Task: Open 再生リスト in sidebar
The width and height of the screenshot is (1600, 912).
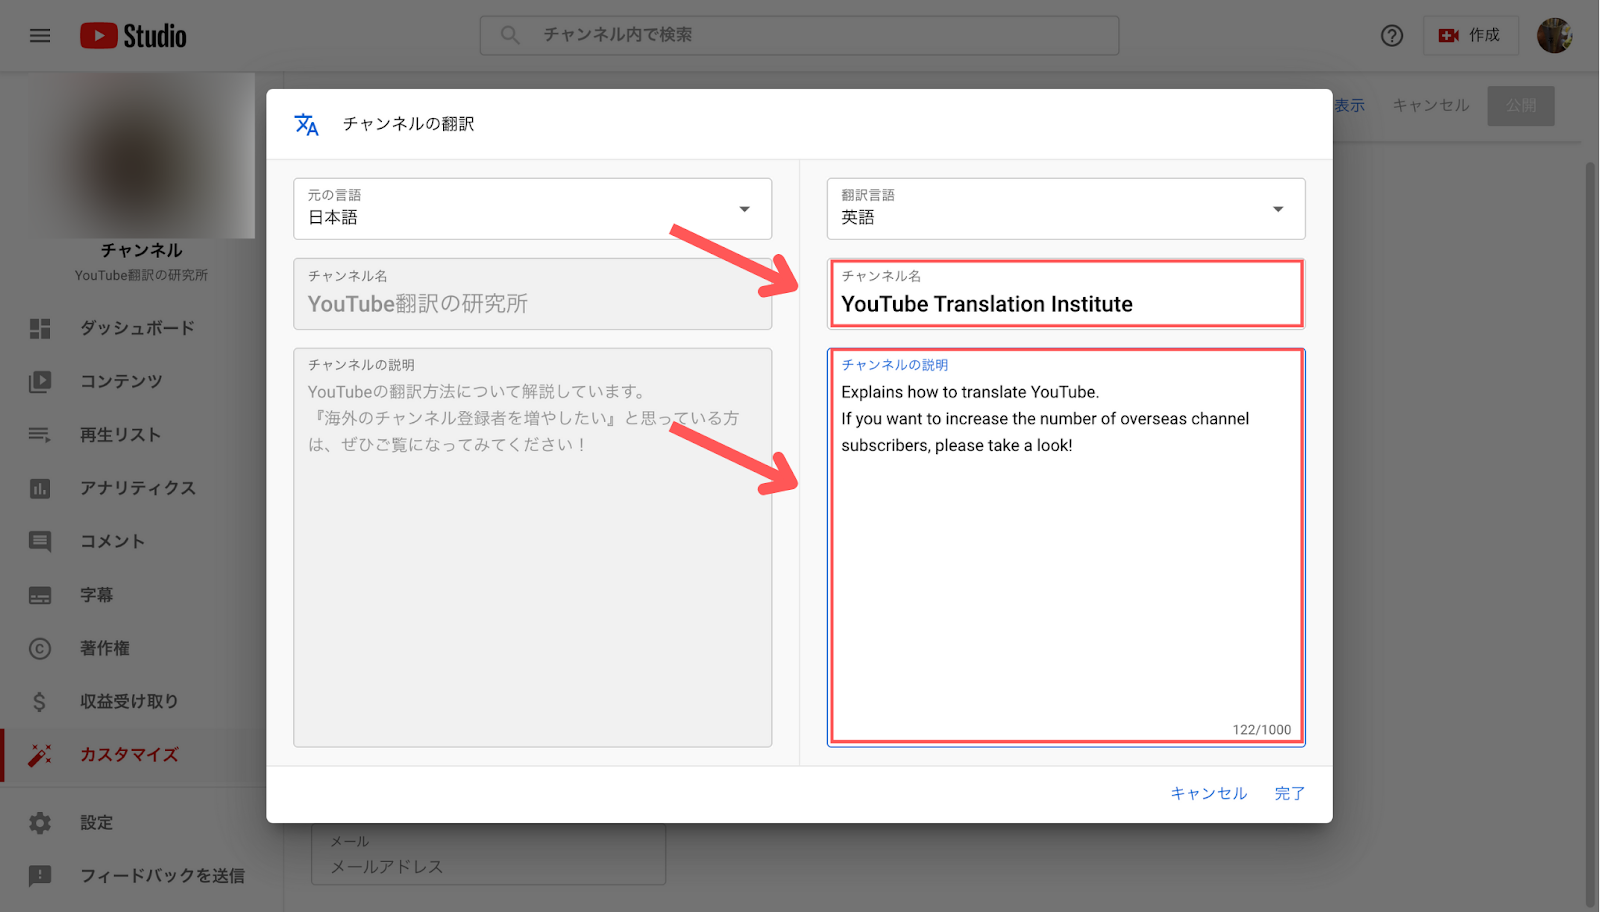Action: [120, 435]
